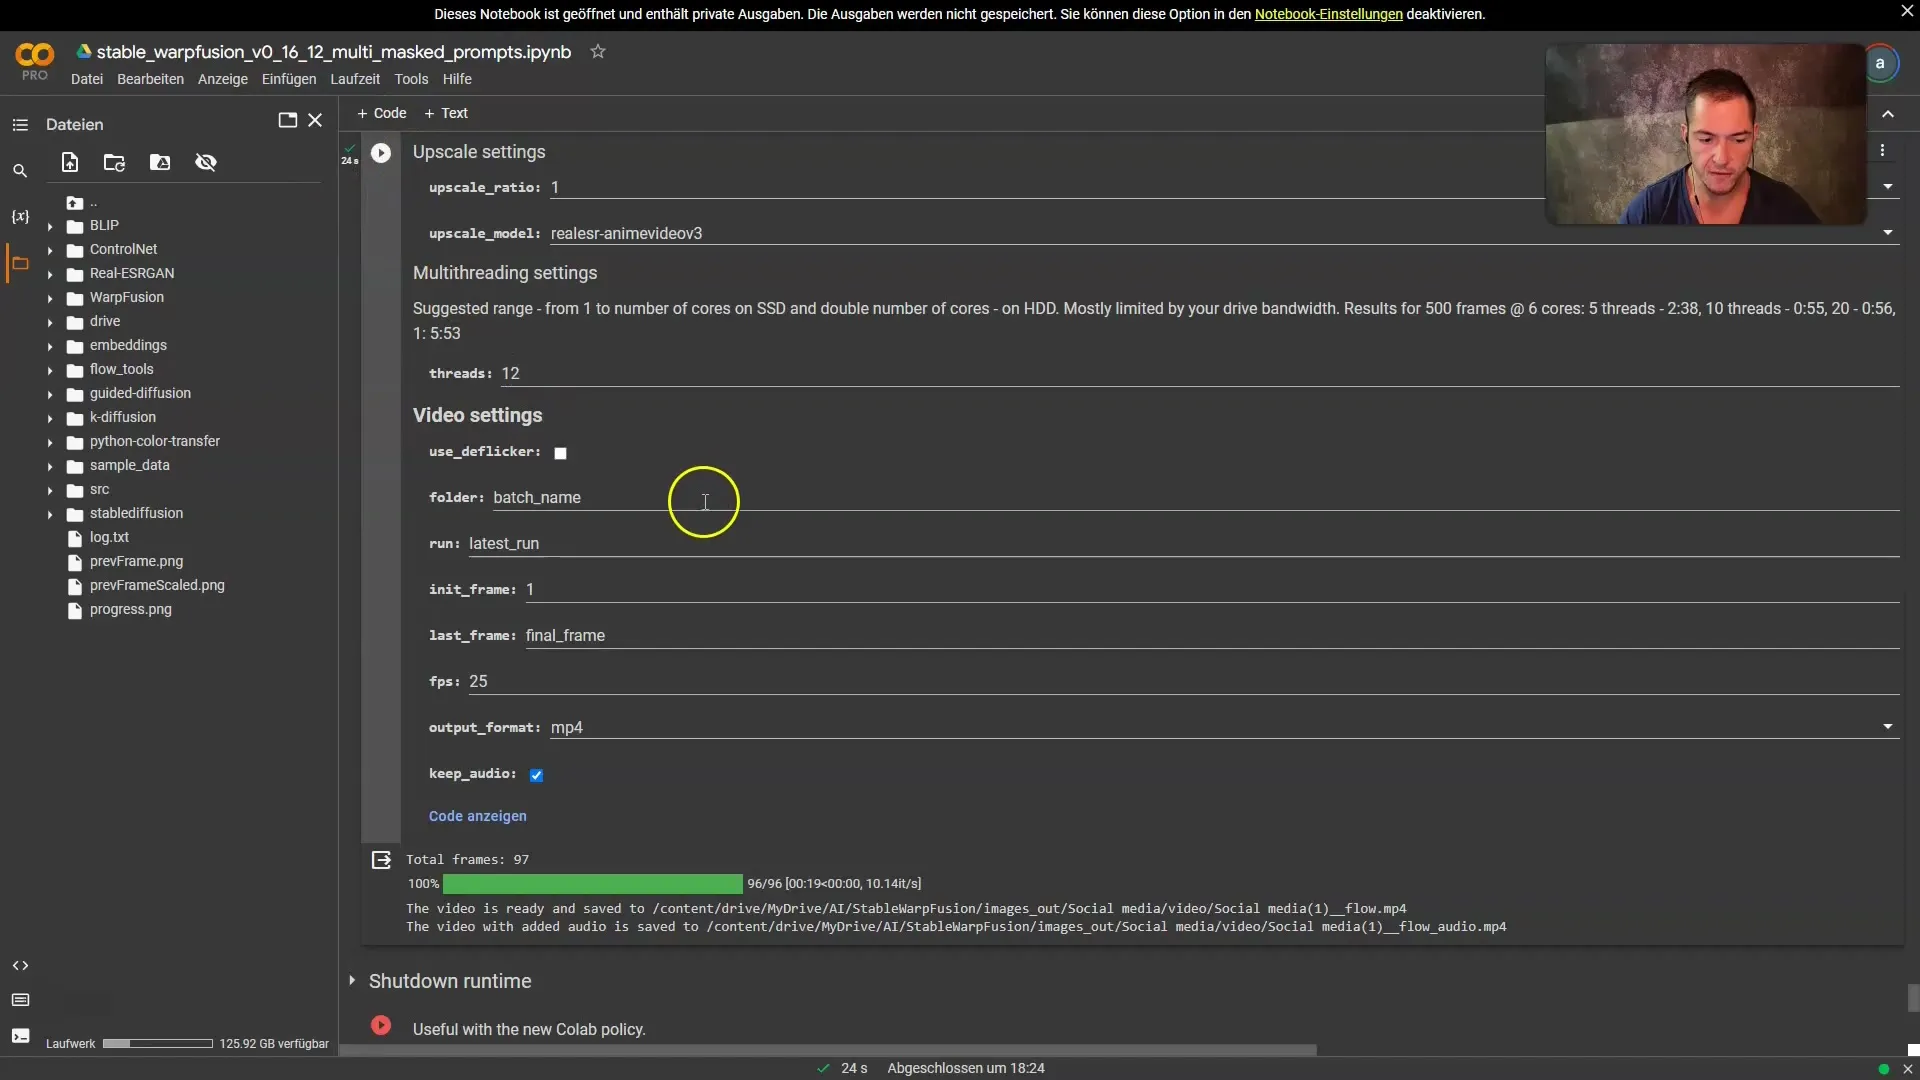Toggle the use_deflicker checkbox

point(560,453)
